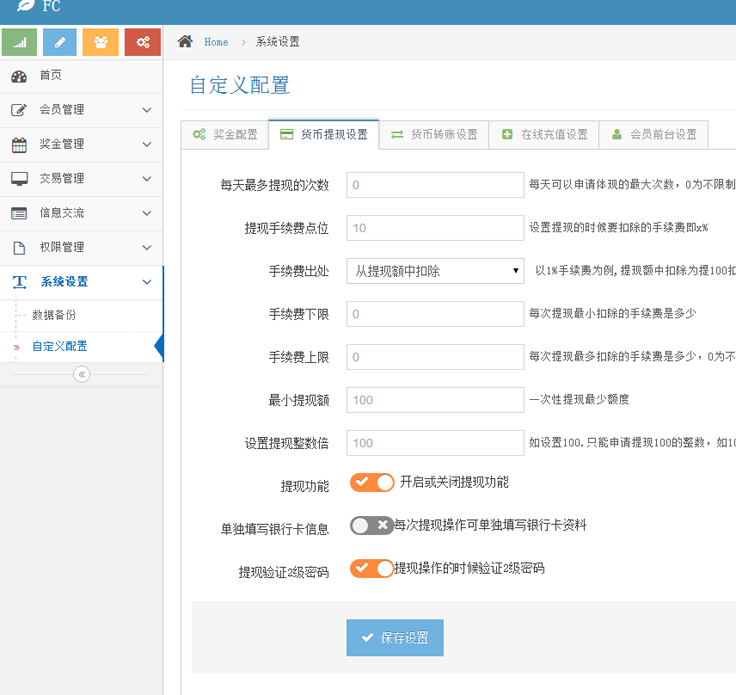736x695 pixels.
Task: Disable the 提现验证2级密码 switch
Action: tap(372, 569)
